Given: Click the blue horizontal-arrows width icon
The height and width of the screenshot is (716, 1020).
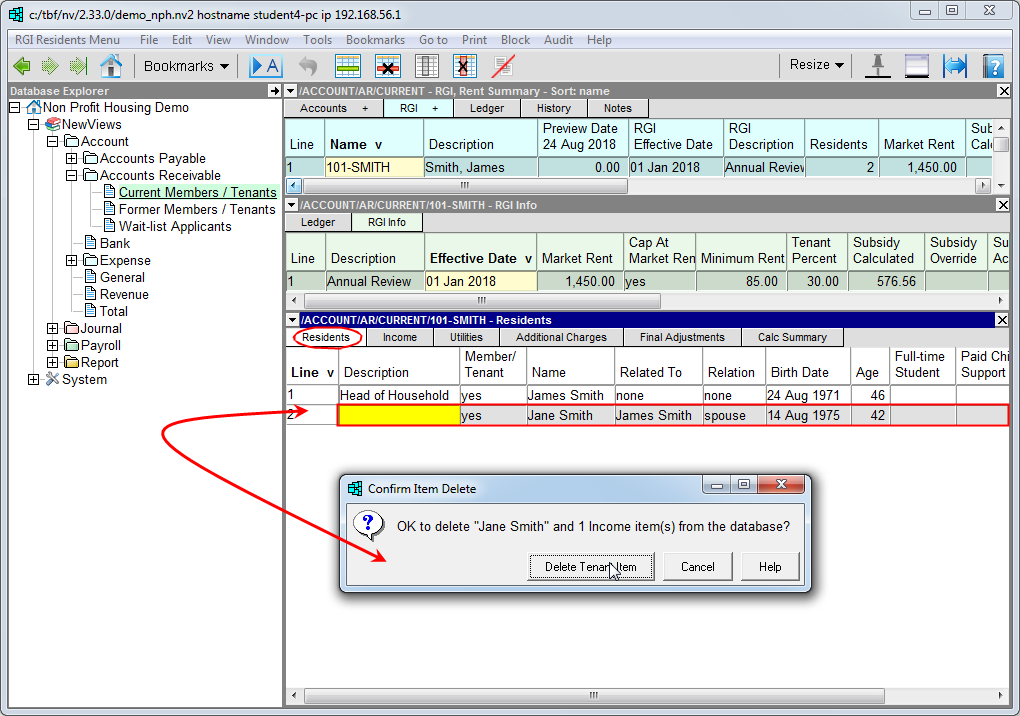Looking at the screenshot, I should pyautogui.click(x=955, y=66).
